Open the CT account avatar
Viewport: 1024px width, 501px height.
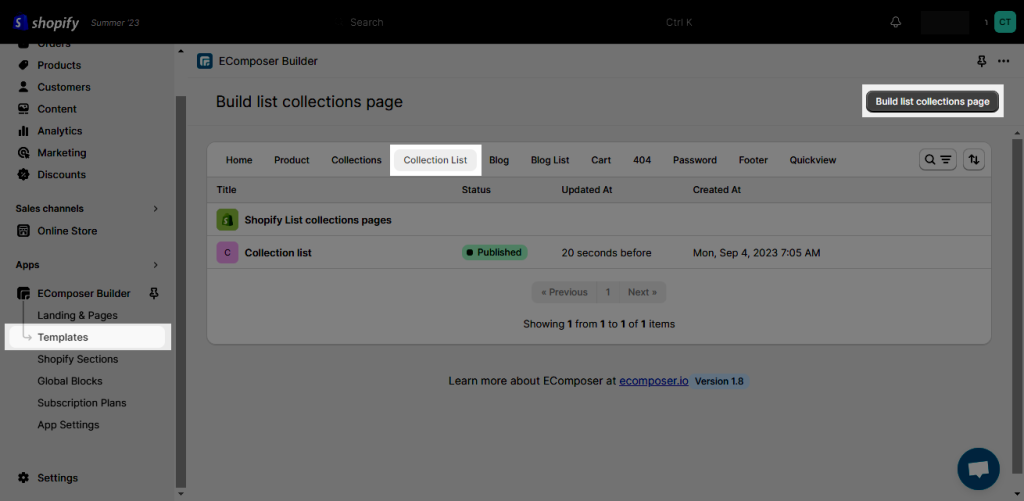tap(1004, 22)
